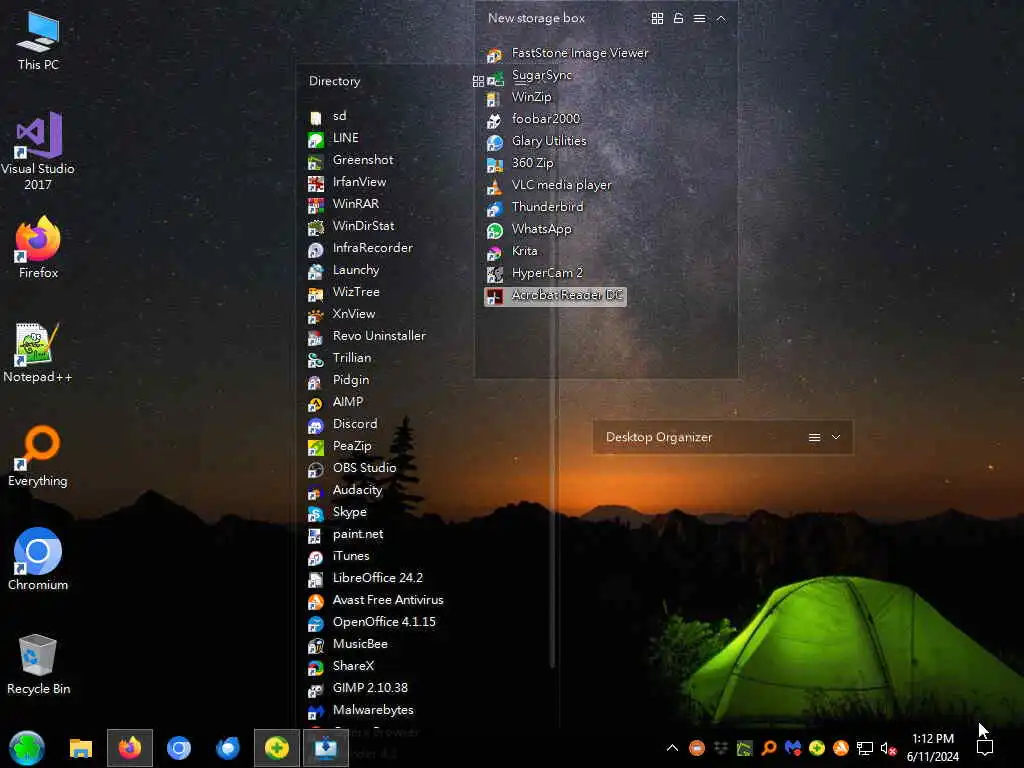Image resolution: width=1024 pixels, height=768 pixels.
Task: Open the Krita shortcut
Action: pos(512,251)
